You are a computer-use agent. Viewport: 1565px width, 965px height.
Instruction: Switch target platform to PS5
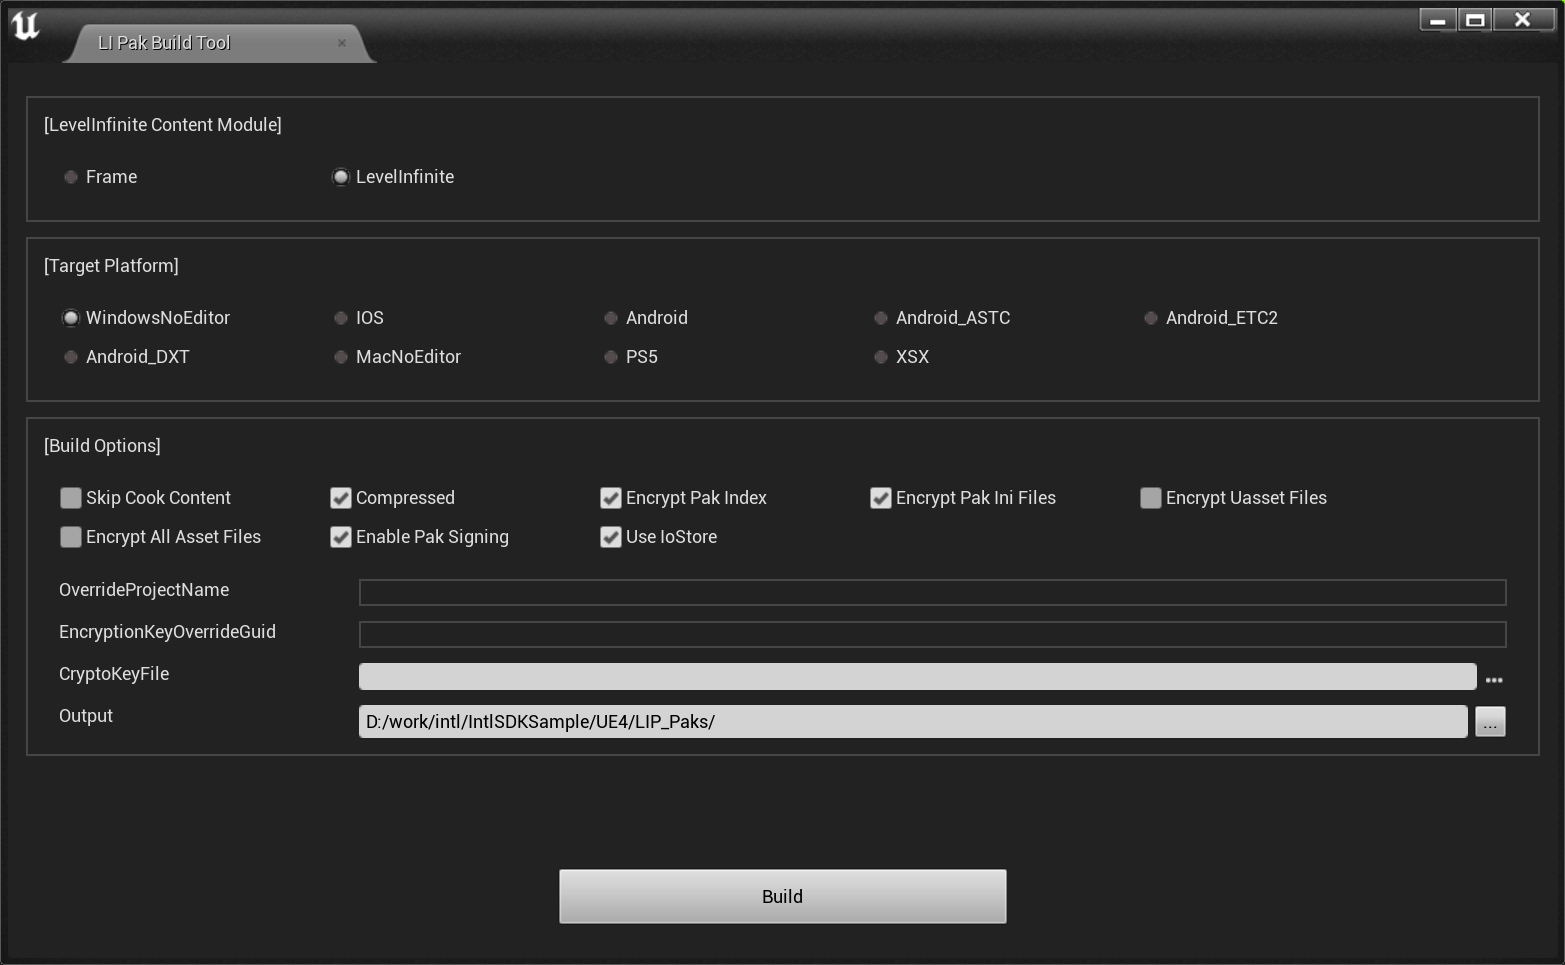(610, 356)
